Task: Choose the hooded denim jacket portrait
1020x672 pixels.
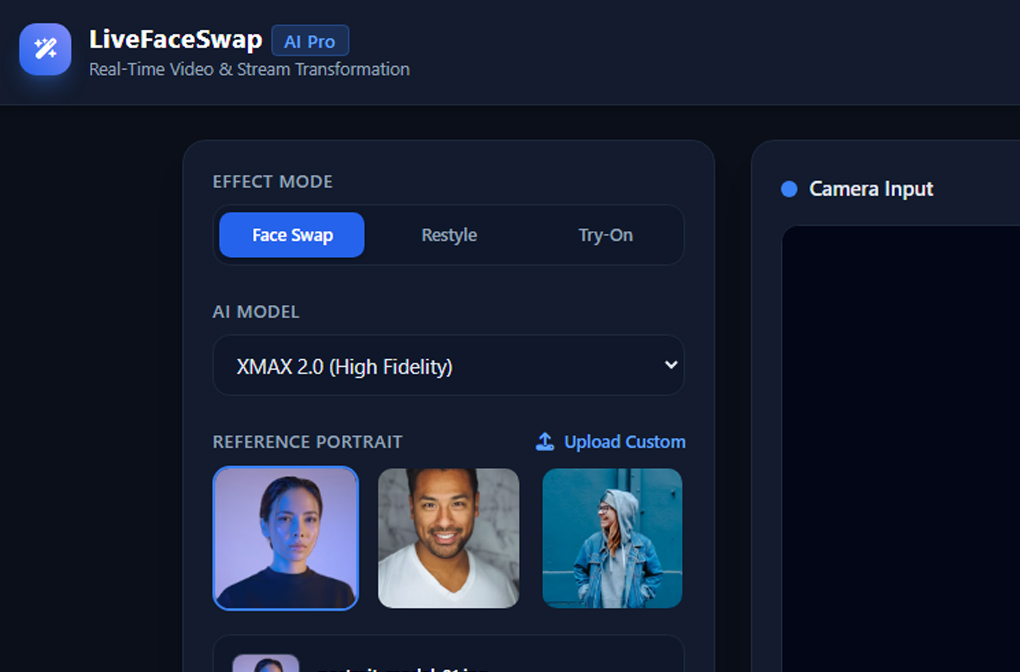Action: pyautogui.click(x=612, y=538)
